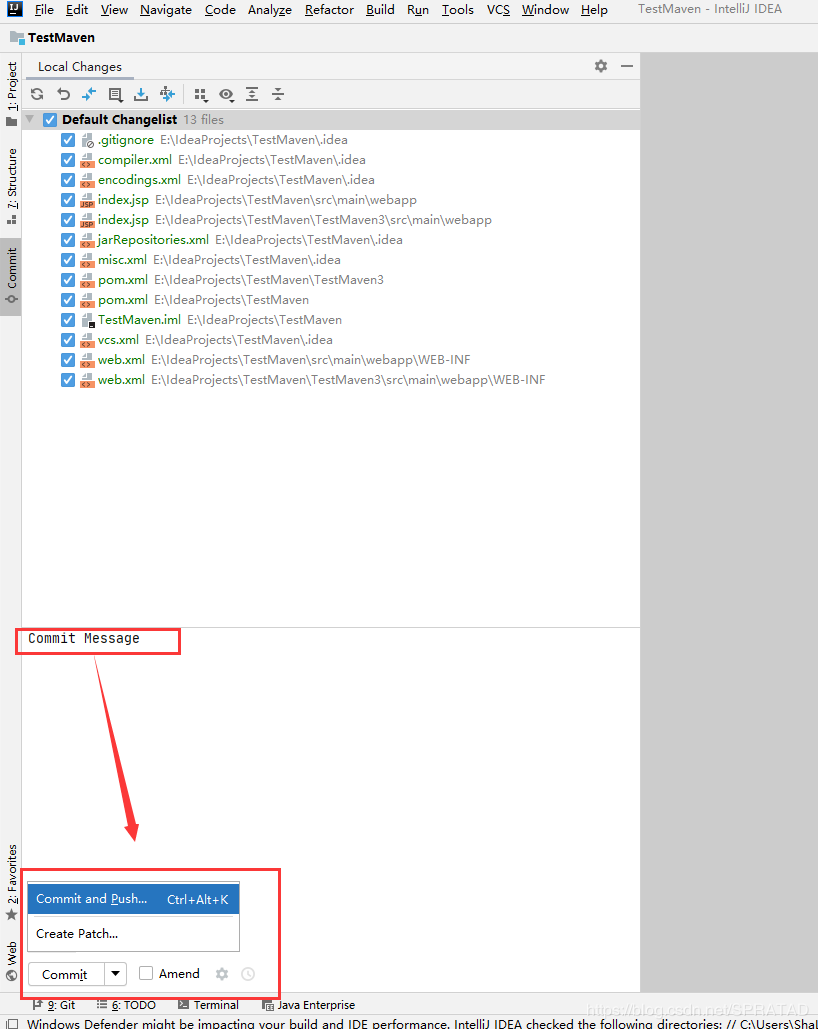The width and height of the screenshot is (818, 1029).
Task: Uncheck the misc.xml checkbox
Action: click(x=68, y=260)
